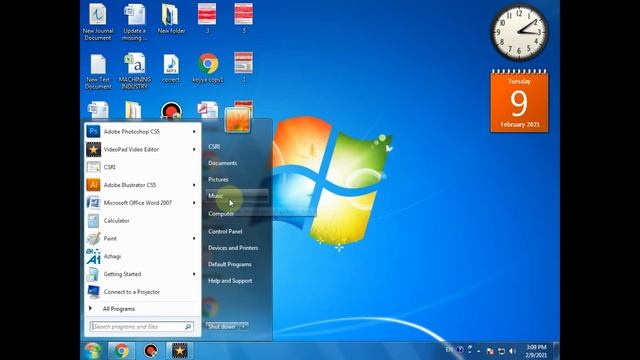Select MACHINING INDUSTRY desktop file

[x=135, y=71]
